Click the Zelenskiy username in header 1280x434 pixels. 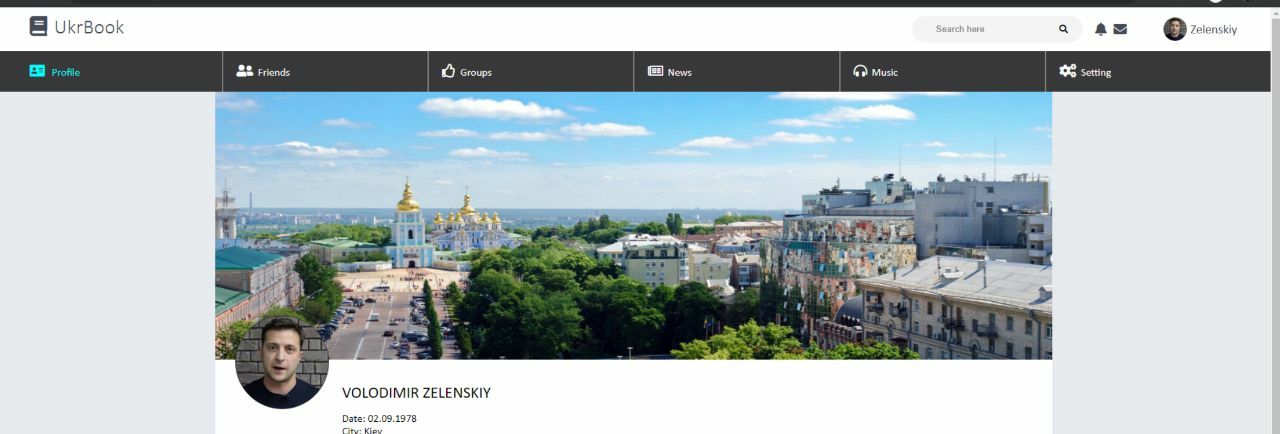coord(1213,30)
